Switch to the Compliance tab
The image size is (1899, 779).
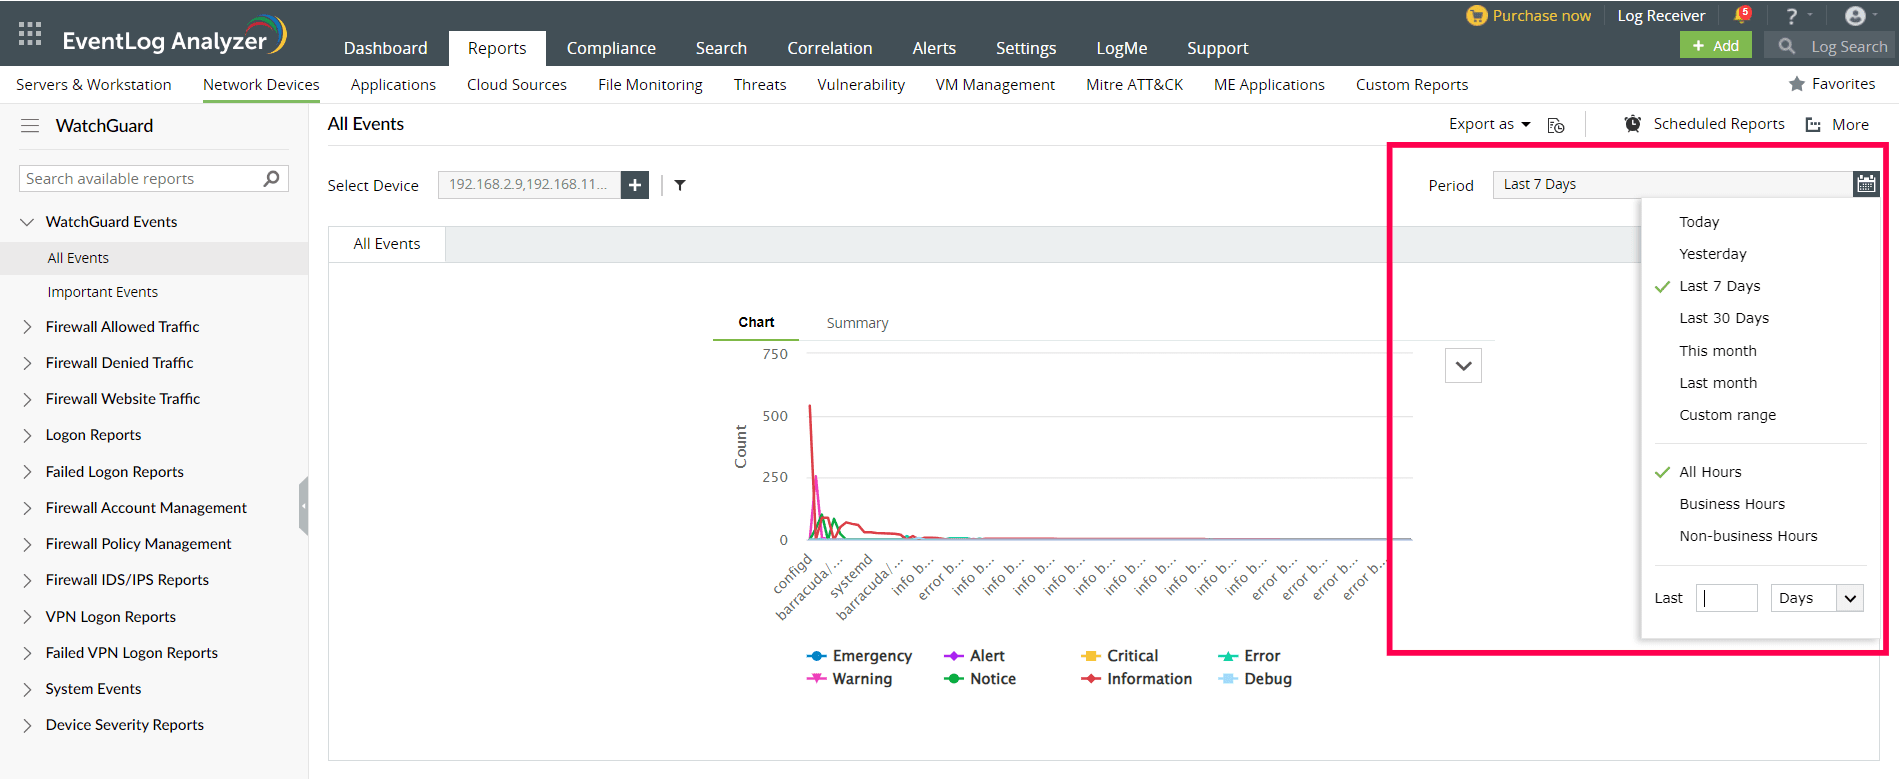point(611,48)
